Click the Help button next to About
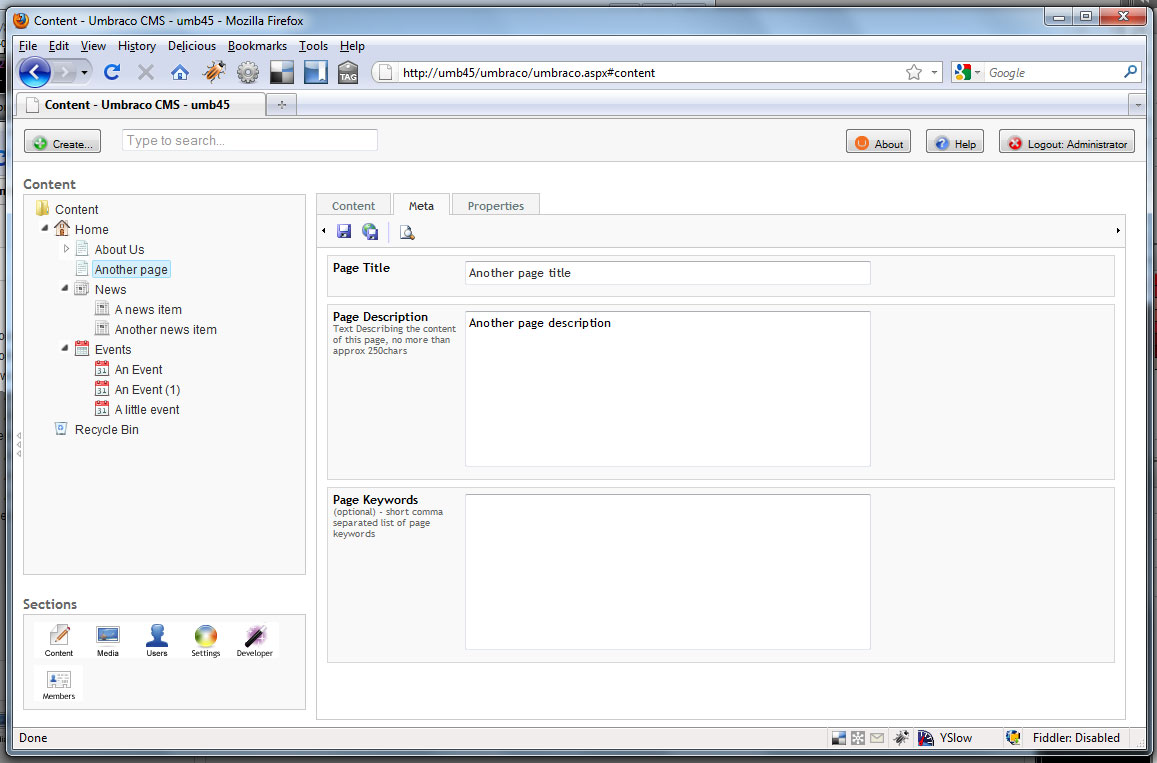This screenshot has height=763, width=1157. point(955,143)
